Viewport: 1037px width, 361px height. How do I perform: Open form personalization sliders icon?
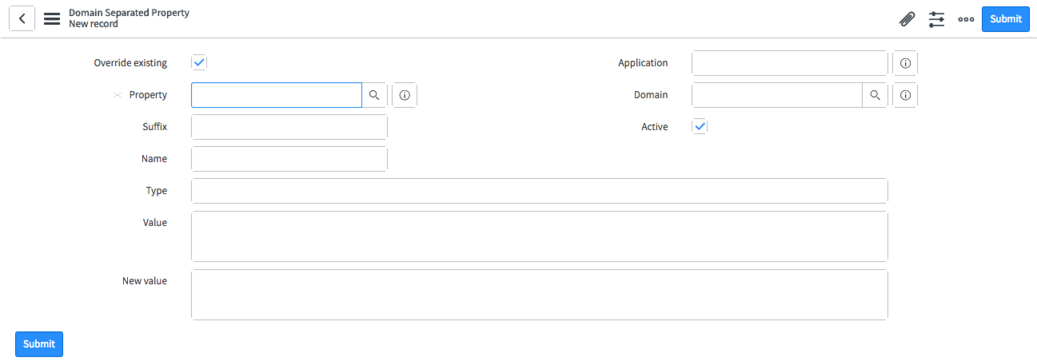click(936, 19)
